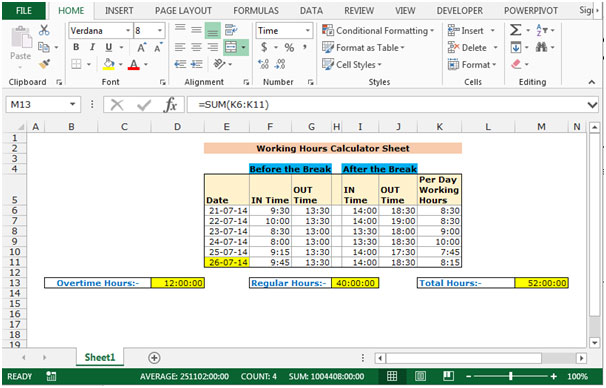The image size is (606, 388).
Task: Align text right
Action: (213, 47)
